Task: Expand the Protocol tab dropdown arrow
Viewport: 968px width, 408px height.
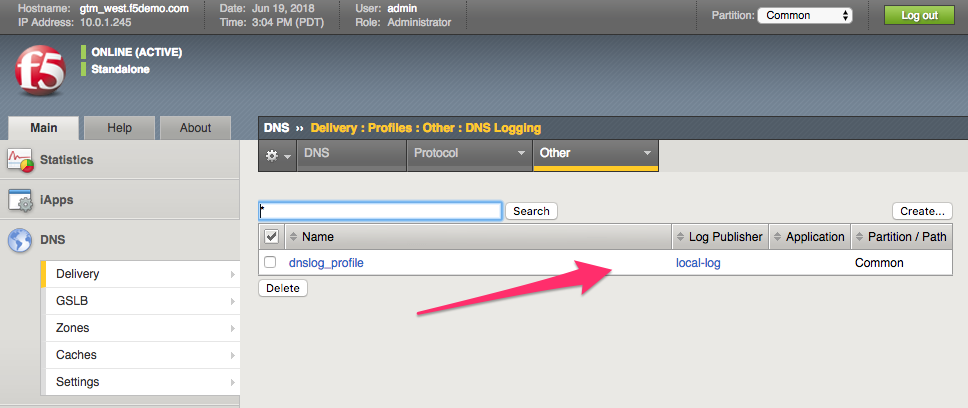Action: pyautogui.click(x=520, y=153)
